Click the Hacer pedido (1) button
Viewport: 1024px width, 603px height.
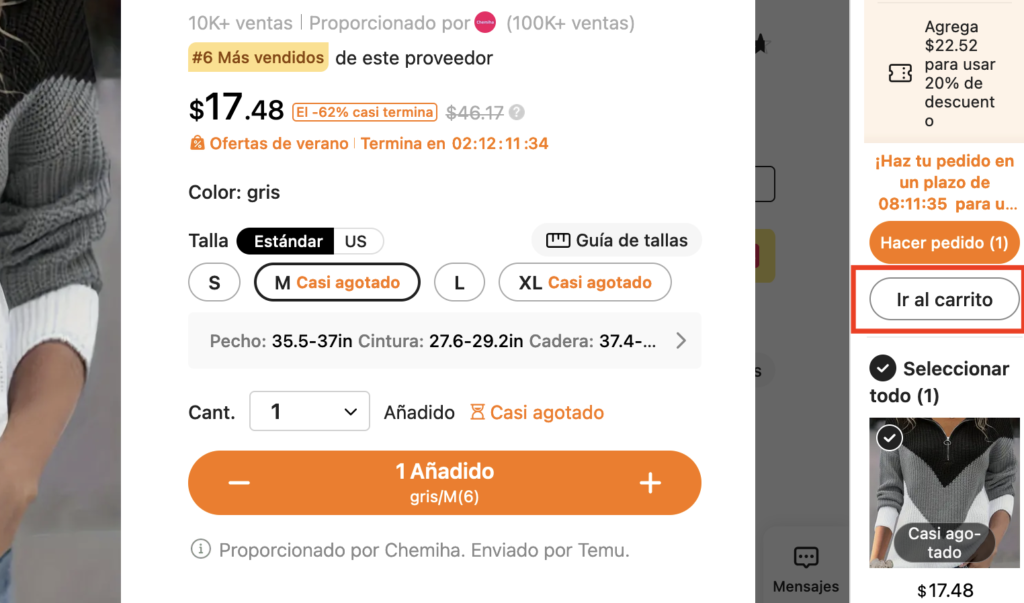click(x=944, y=243)
